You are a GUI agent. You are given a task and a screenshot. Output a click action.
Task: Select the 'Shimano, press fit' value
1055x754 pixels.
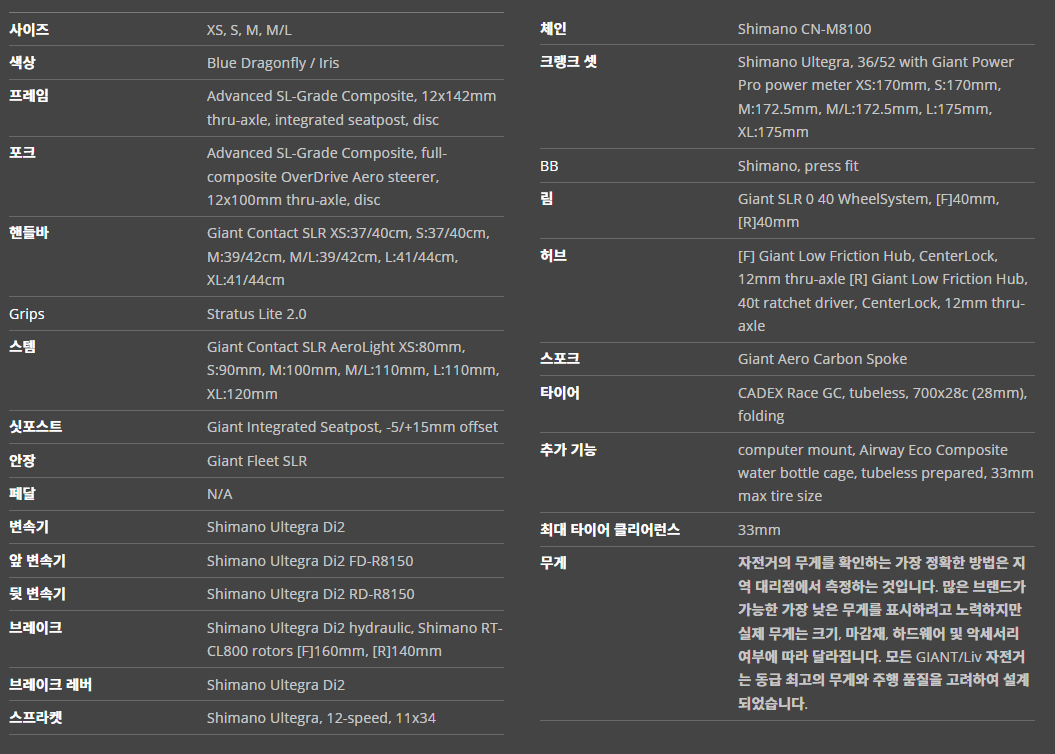[x=798, y=165]
